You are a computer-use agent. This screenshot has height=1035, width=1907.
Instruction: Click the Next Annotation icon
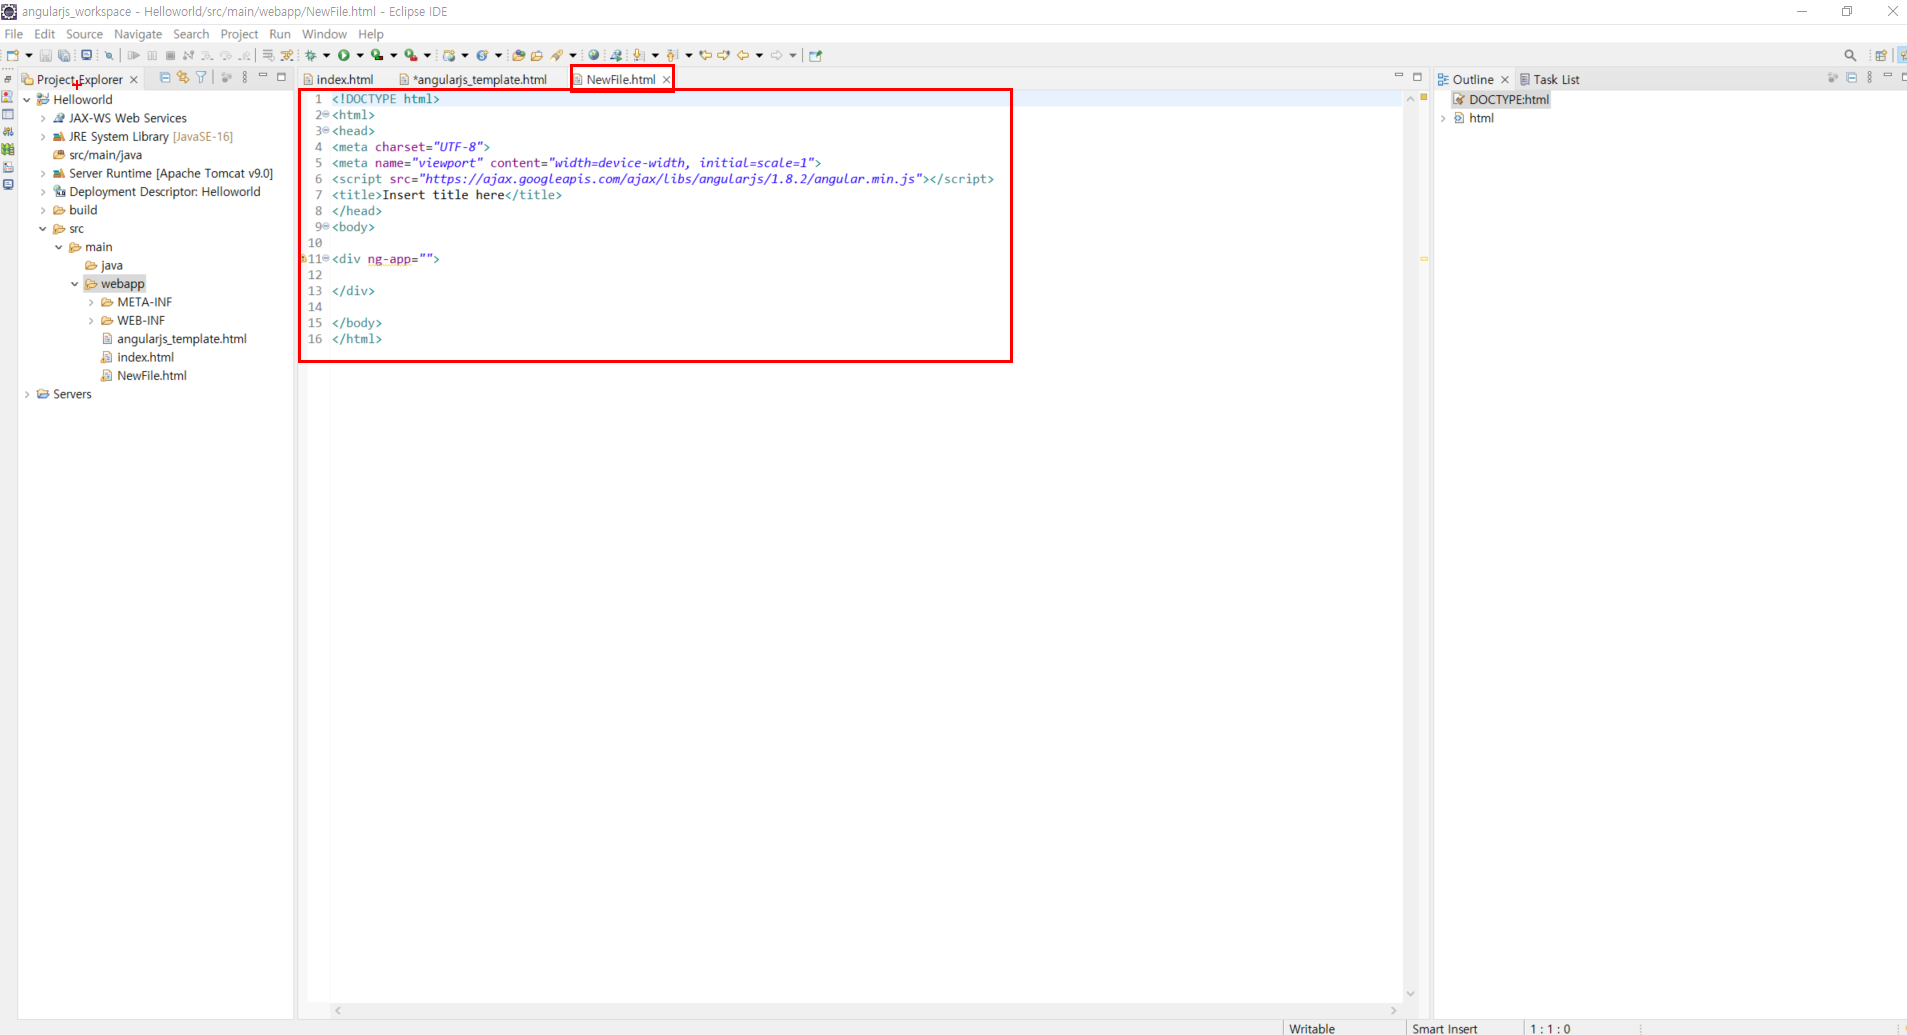(x=638, y=55)
